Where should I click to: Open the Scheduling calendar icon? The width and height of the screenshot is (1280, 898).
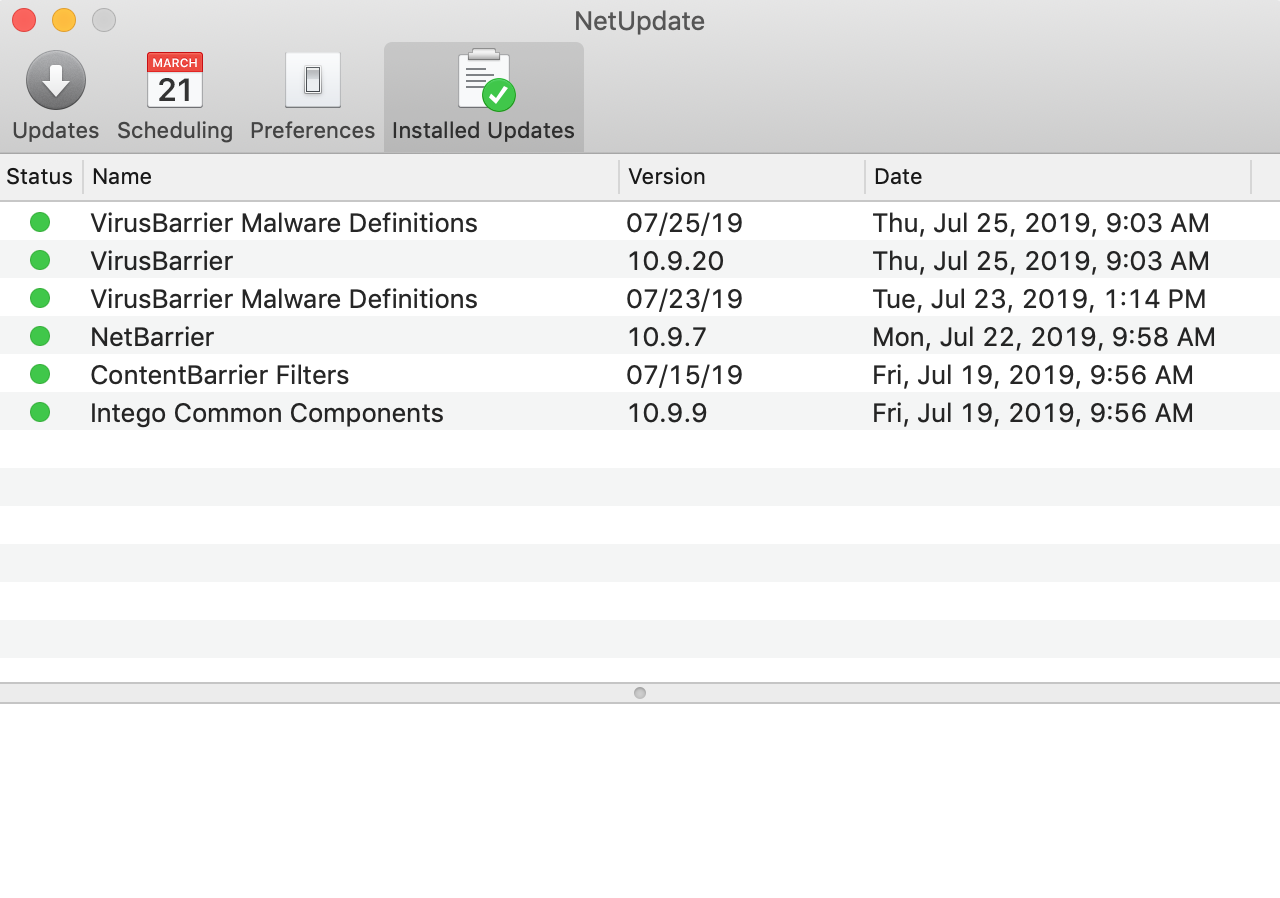[175, 80]
